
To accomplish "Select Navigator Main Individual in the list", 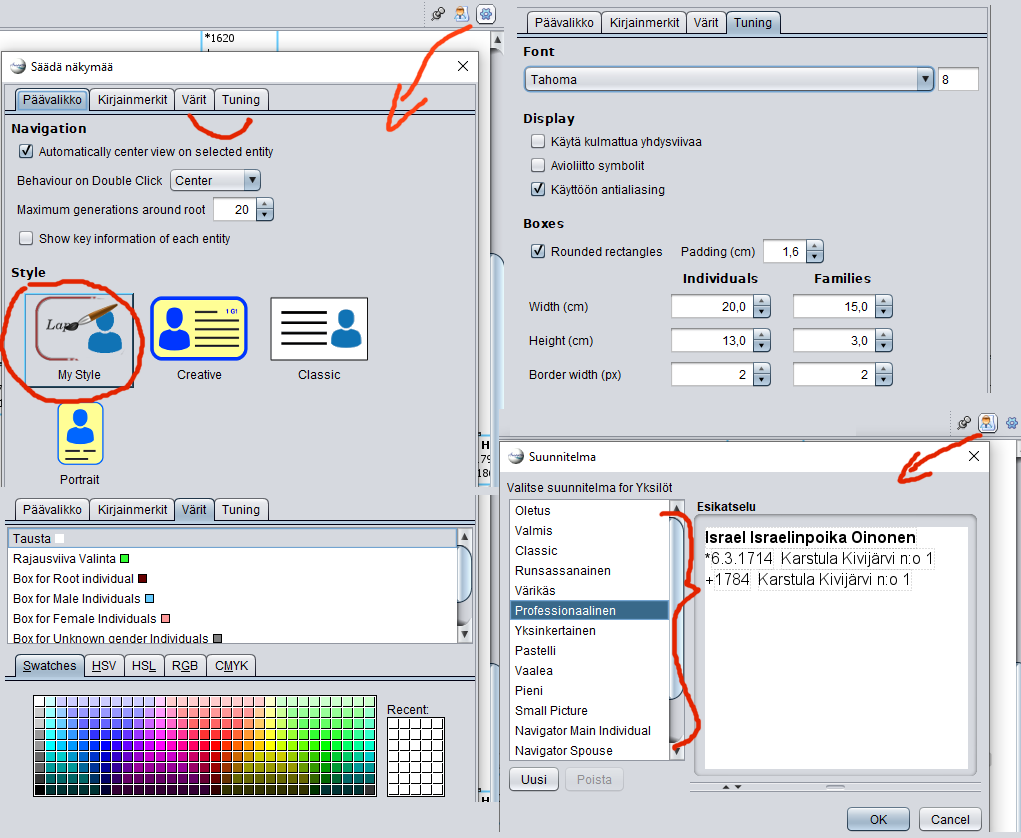I will pyautogui.click(x=589, y=731).
